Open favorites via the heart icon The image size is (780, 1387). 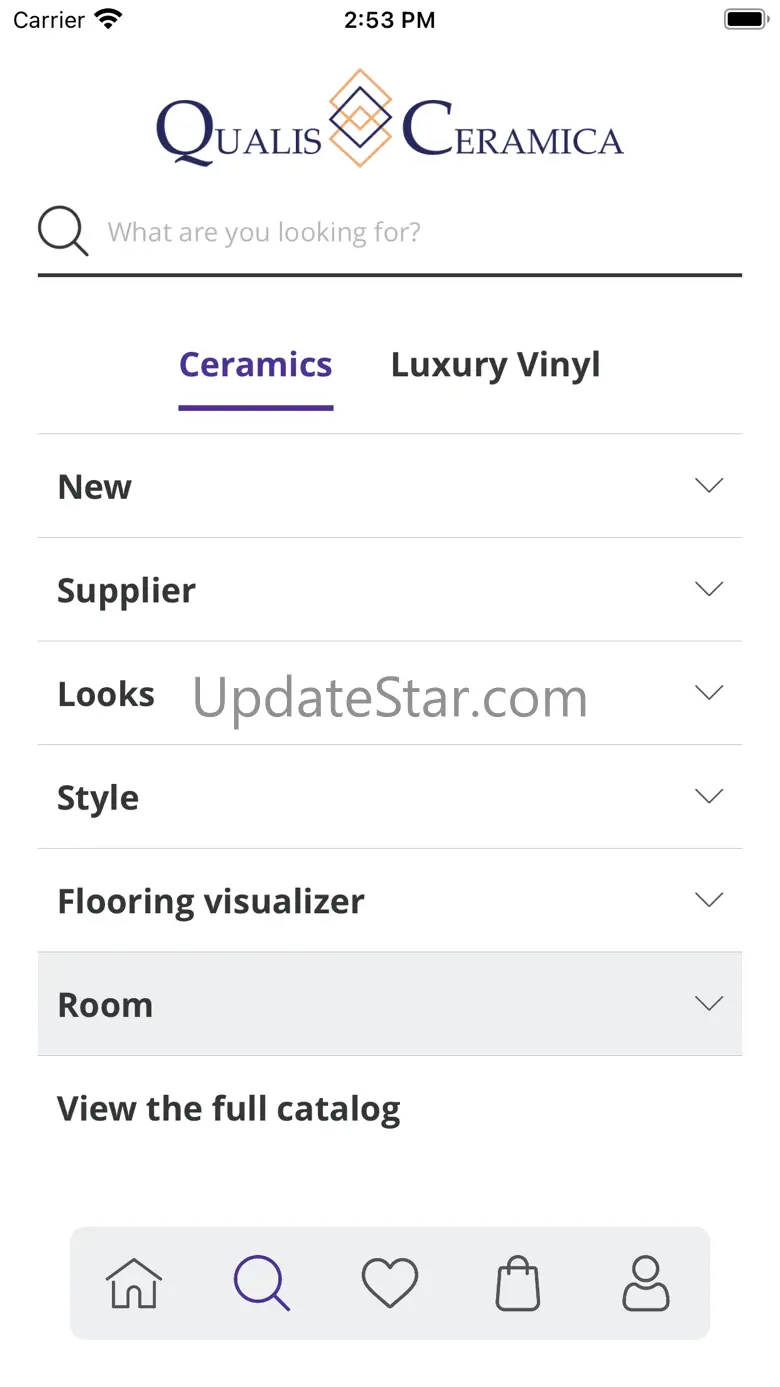390,1283
